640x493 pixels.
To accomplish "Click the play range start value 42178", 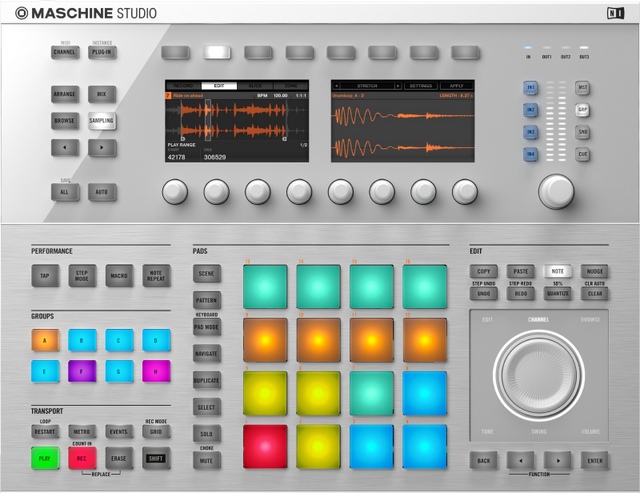I will point(176,157).
